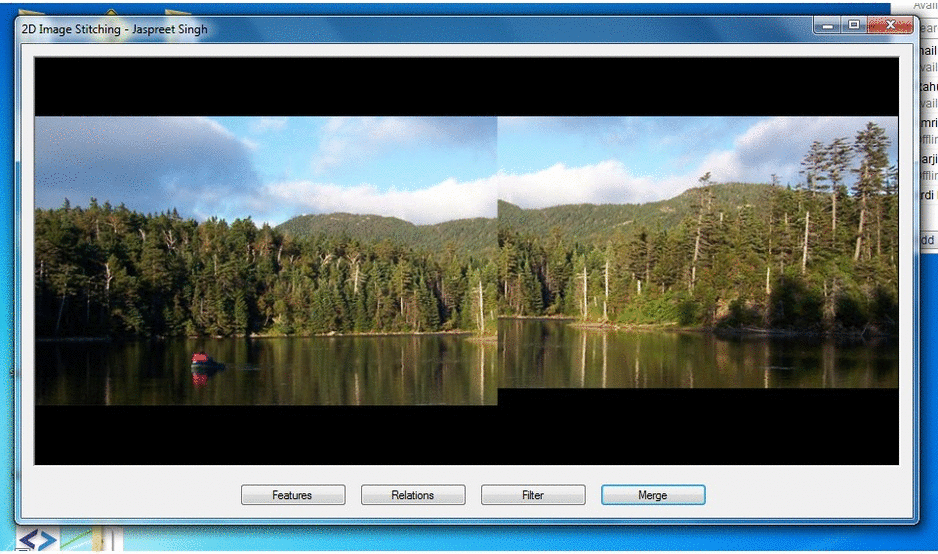Image resolution: width=938 pixels, height=554 pixels.
Task: Minimize the 2D Image Stitching window
Action: click(828, 25)
